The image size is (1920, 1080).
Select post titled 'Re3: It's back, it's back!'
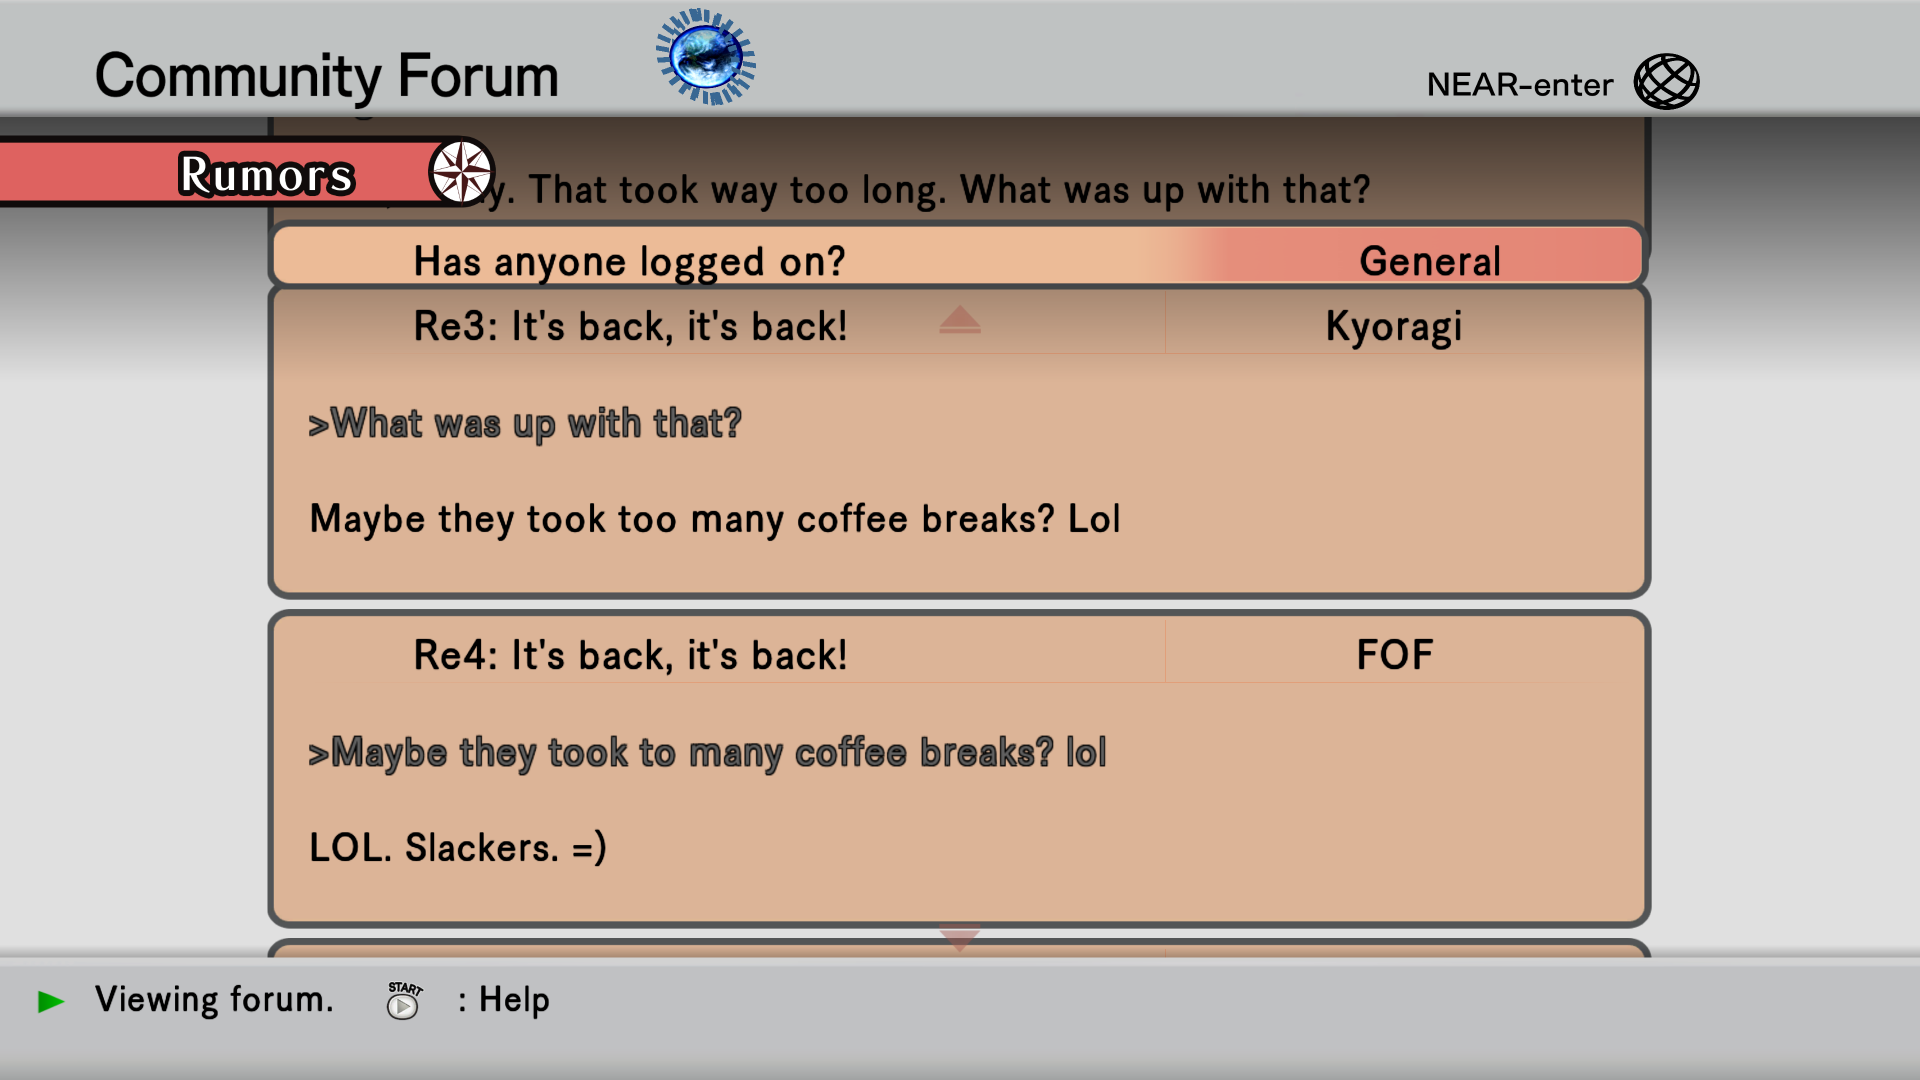pyautogui.click(x=630, y=327)
